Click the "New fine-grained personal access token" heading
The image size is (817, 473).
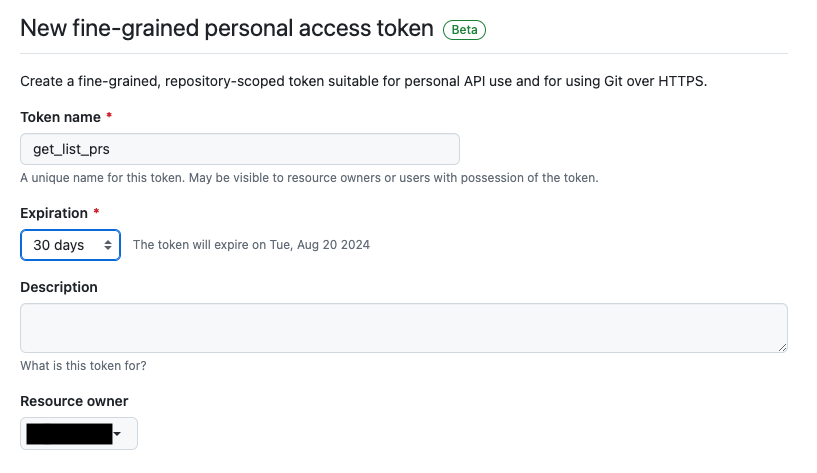coord(227,29)
